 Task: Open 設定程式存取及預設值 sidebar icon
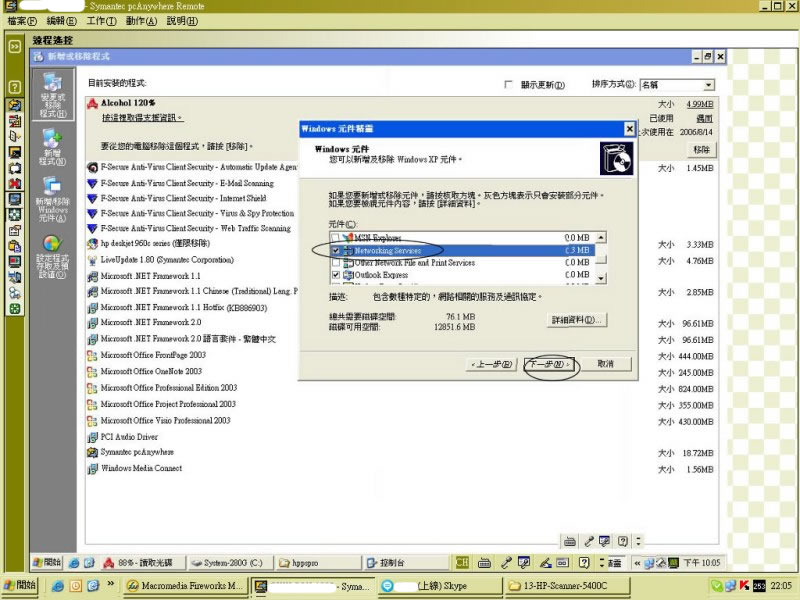tap(53, 256)
